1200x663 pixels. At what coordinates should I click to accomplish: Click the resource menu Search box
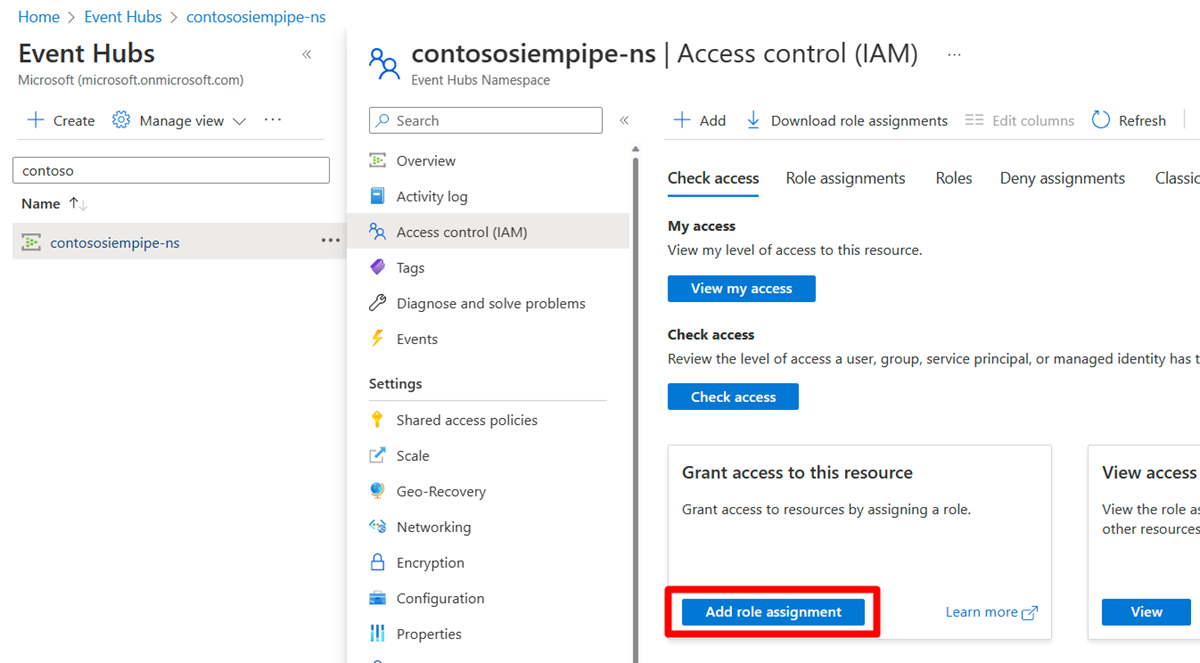tap(486, 120)
